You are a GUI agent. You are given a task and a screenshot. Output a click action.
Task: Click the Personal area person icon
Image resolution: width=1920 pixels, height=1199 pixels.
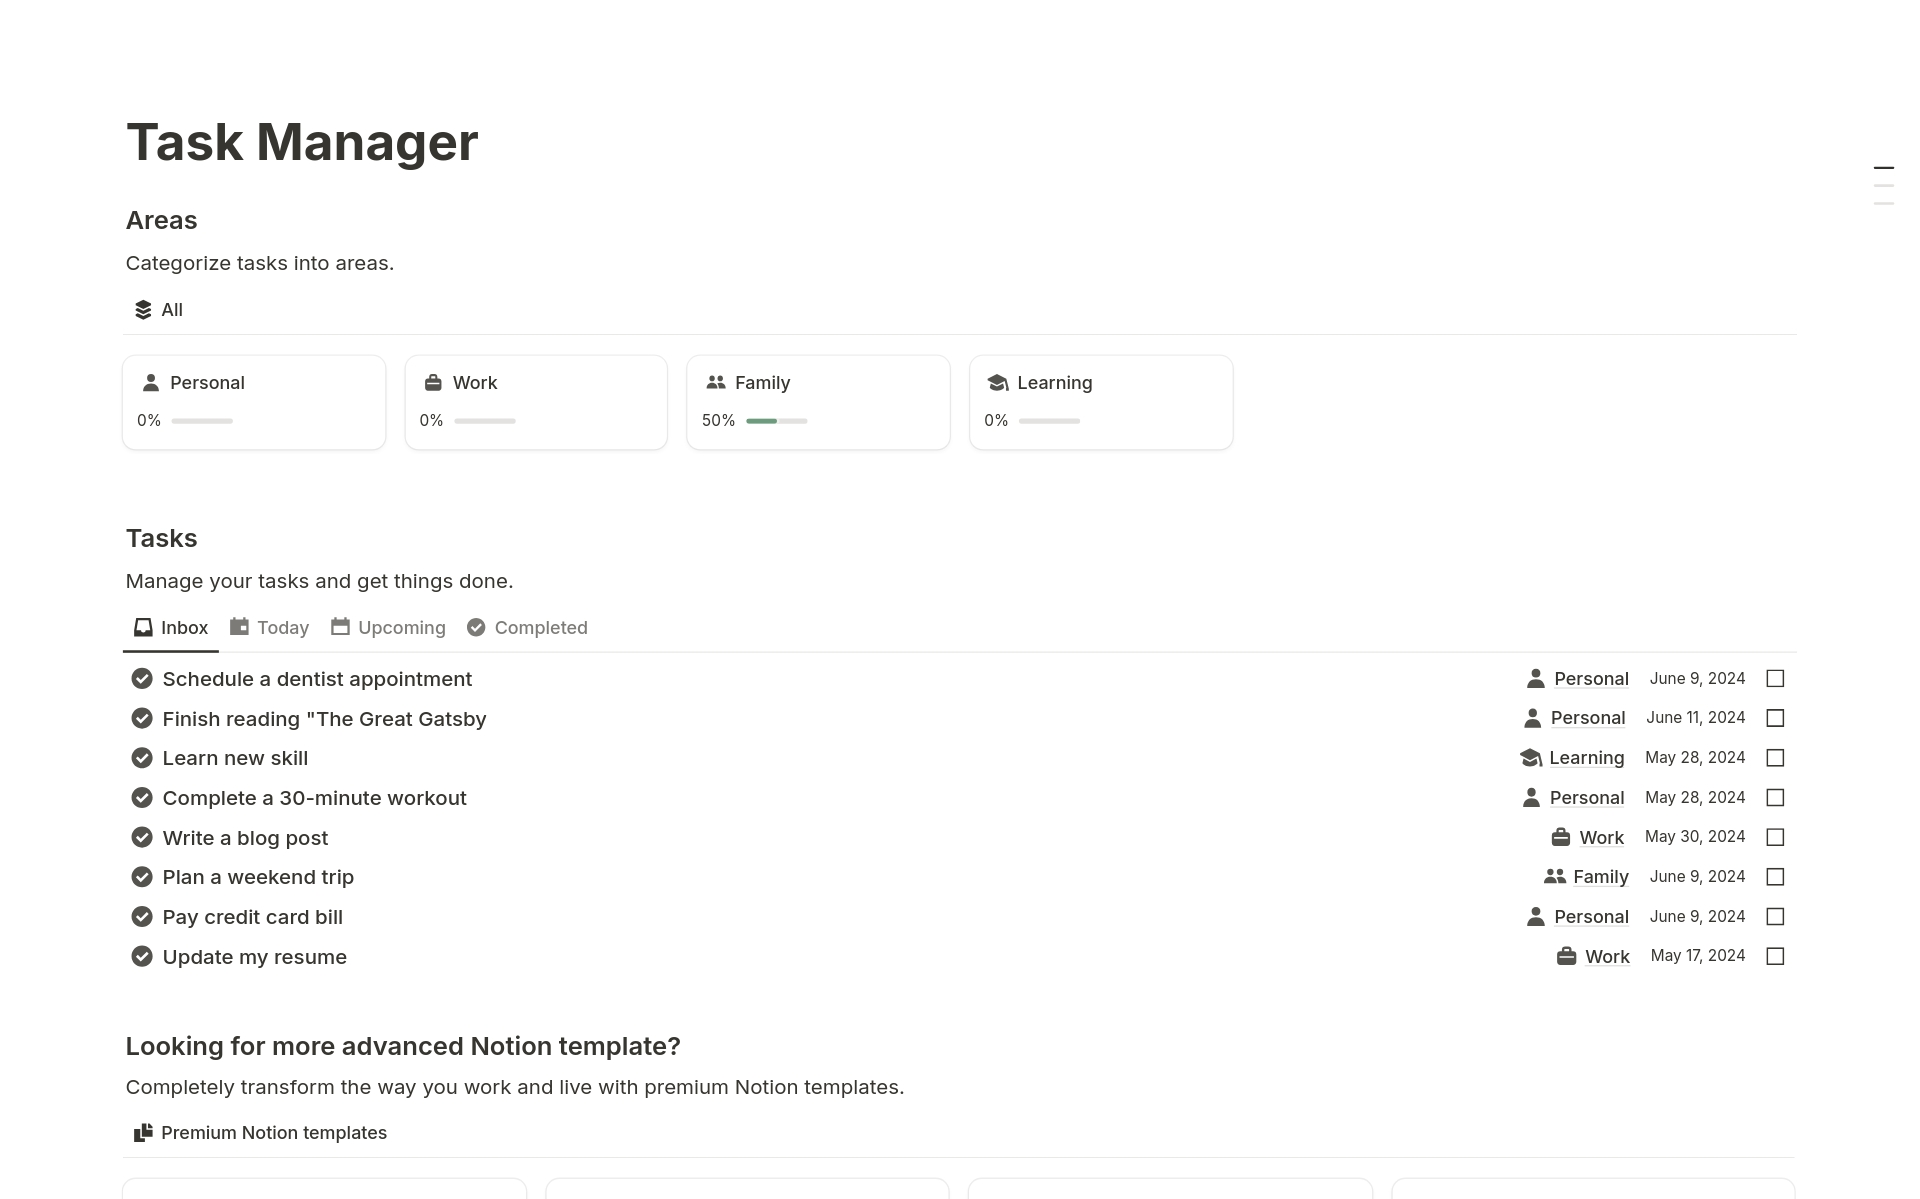click(x=151, y=383)
